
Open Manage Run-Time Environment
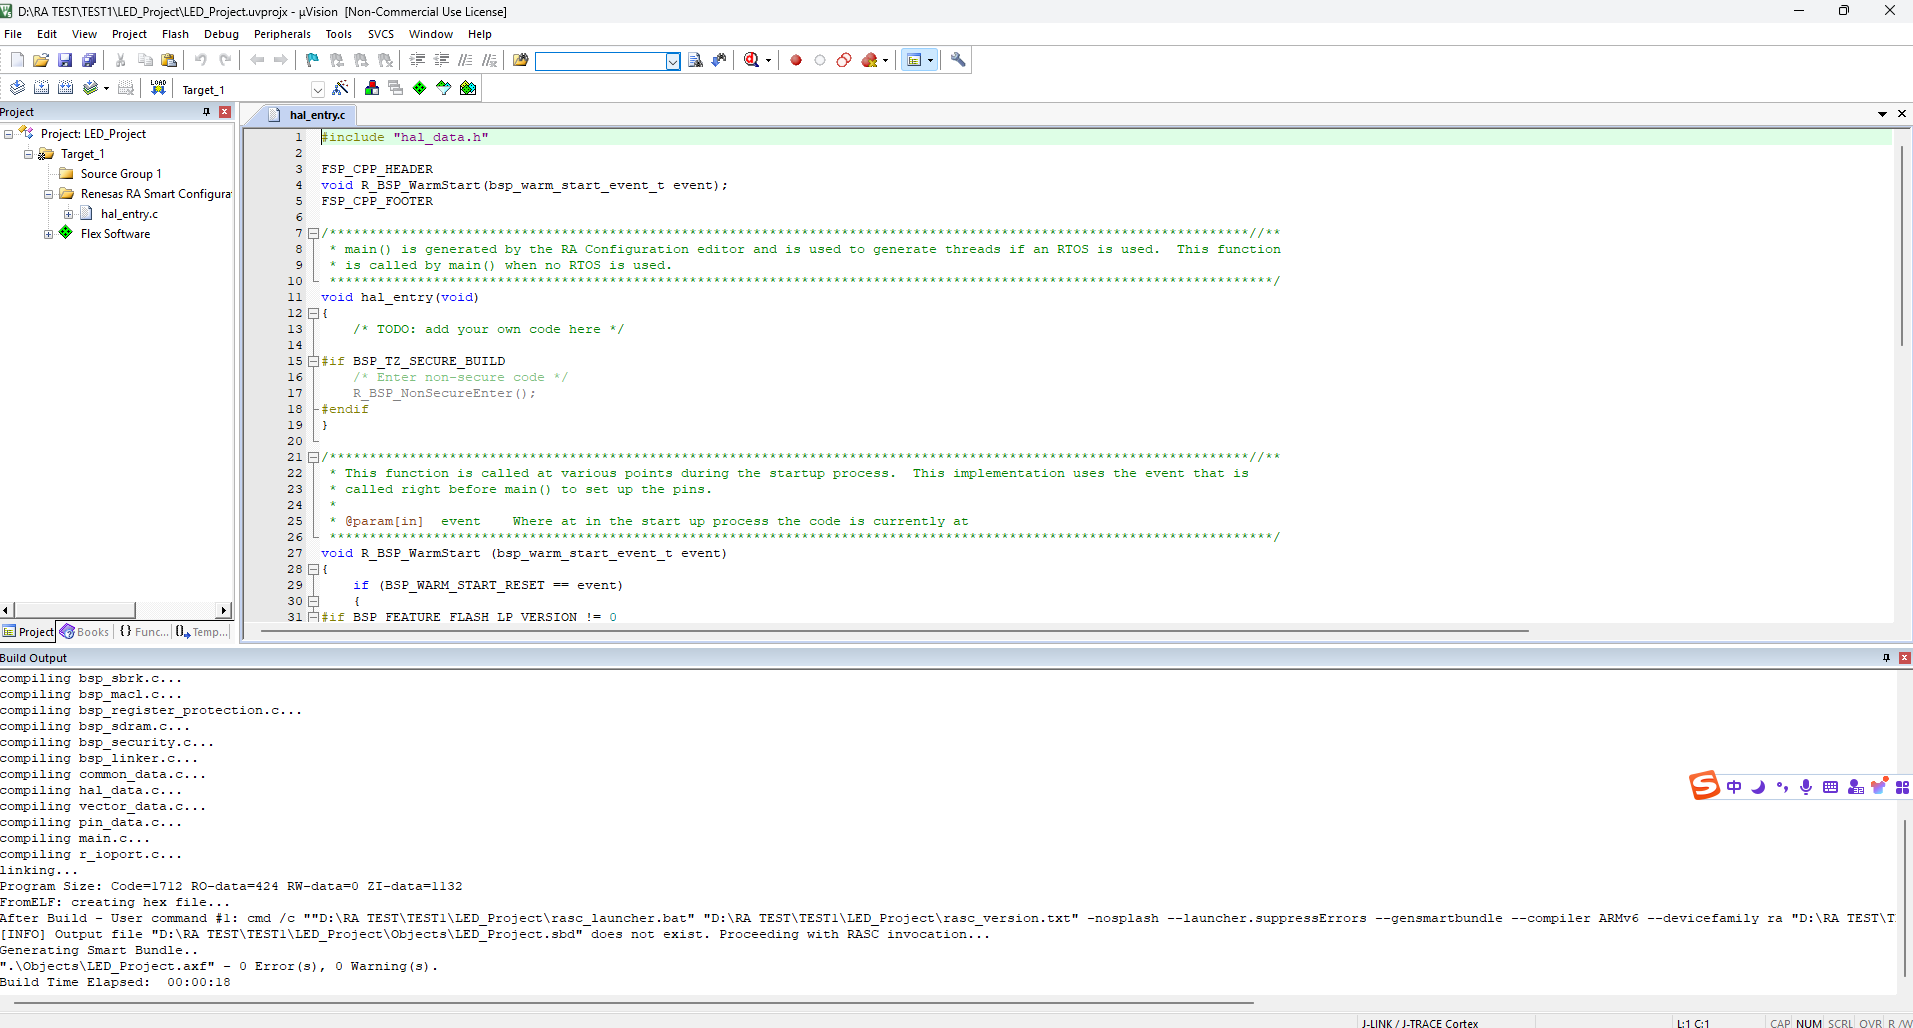coord(419,88)
